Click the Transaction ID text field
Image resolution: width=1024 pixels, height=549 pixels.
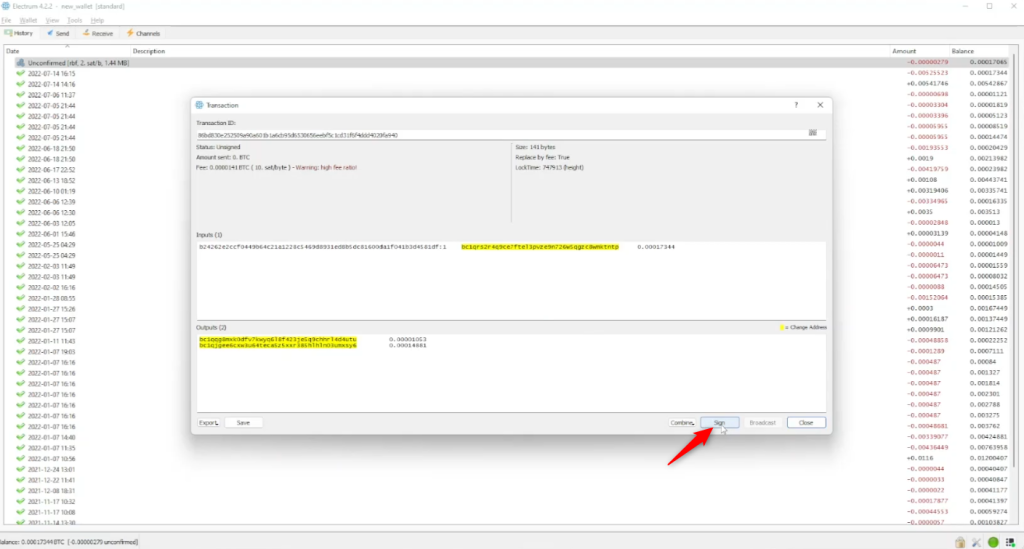click(x=500, y=133)
